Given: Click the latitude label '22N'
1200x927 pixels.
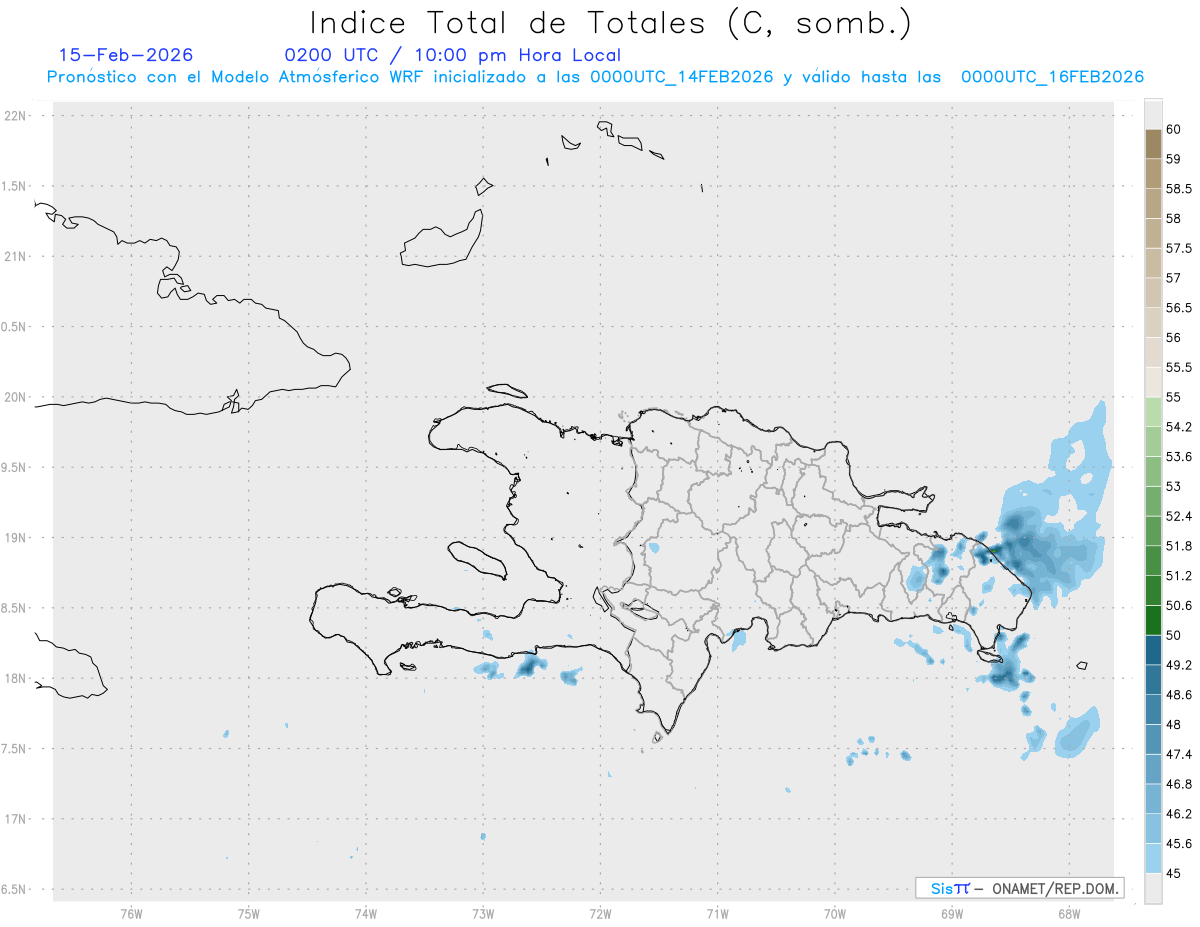Looking at the screenshot, I should (x=16, y=116).
